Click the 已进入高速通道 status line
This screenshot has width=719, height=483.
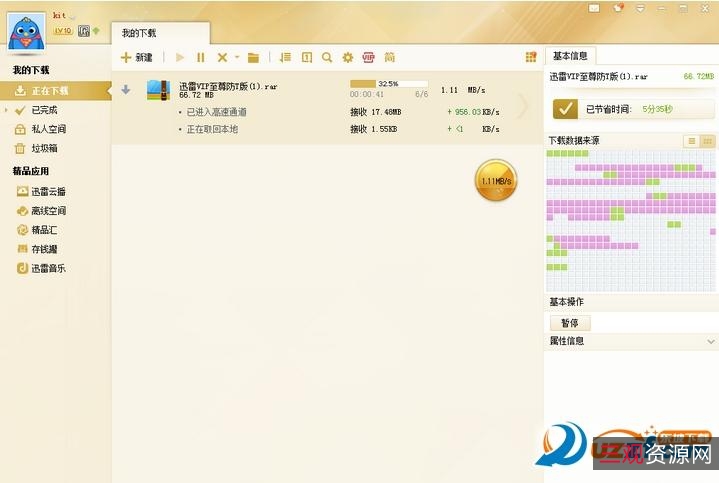[216, 112]
